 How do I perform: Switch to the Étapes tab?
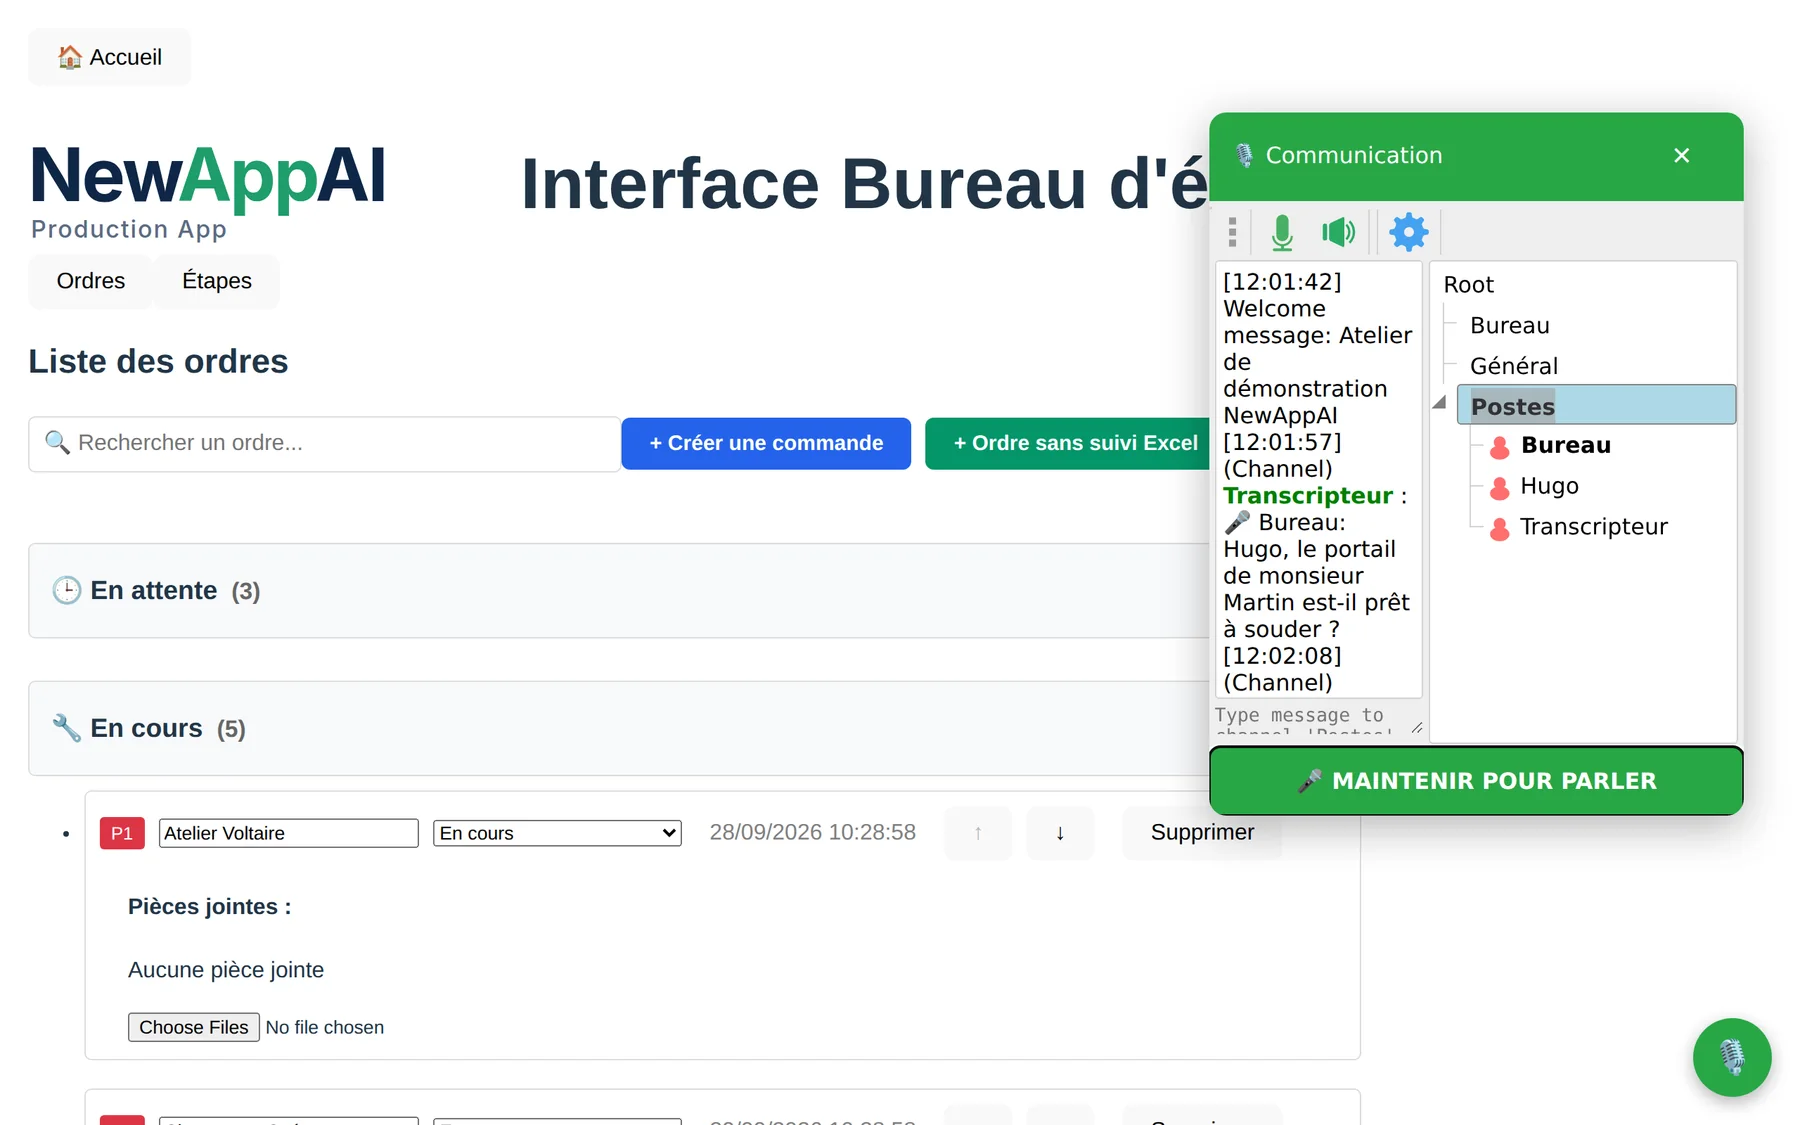tap(217, 281)
